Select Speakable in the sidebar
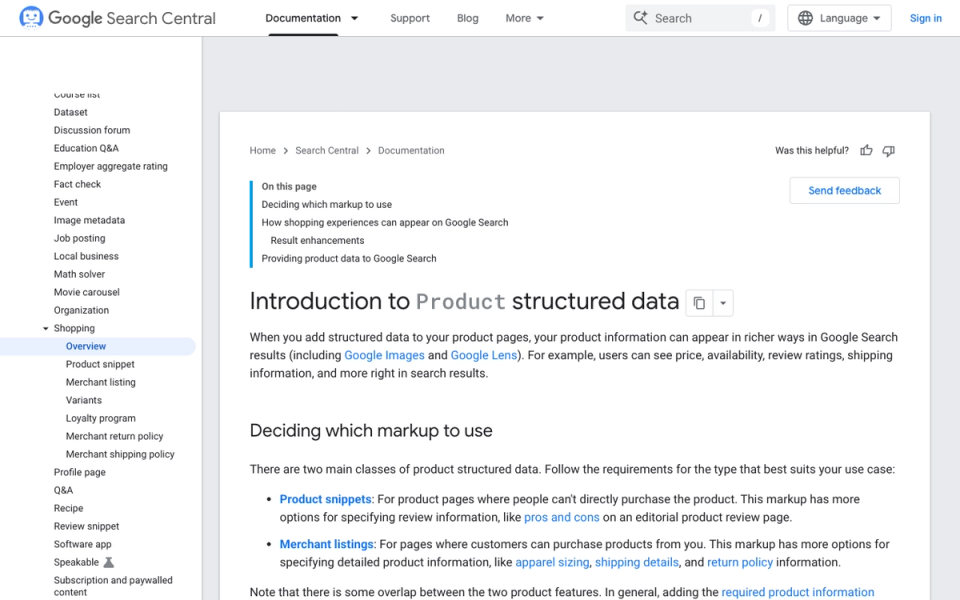 coord(76,562)
